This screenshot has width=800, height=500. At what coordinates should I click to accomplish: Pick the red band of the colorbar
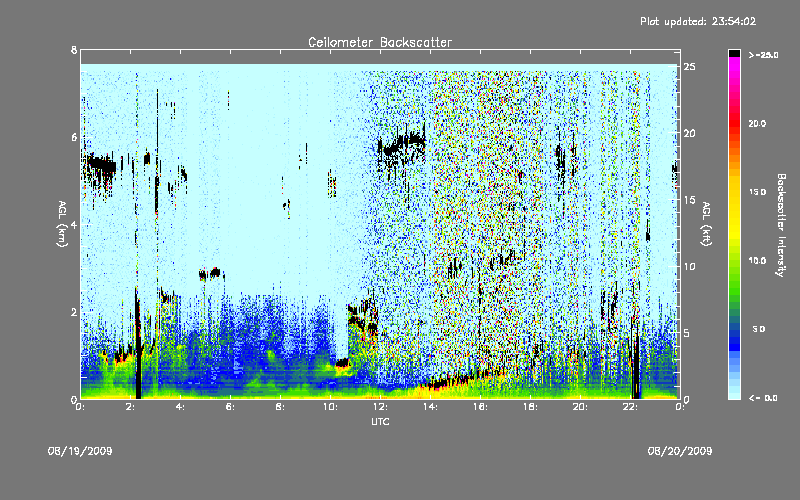734,125
